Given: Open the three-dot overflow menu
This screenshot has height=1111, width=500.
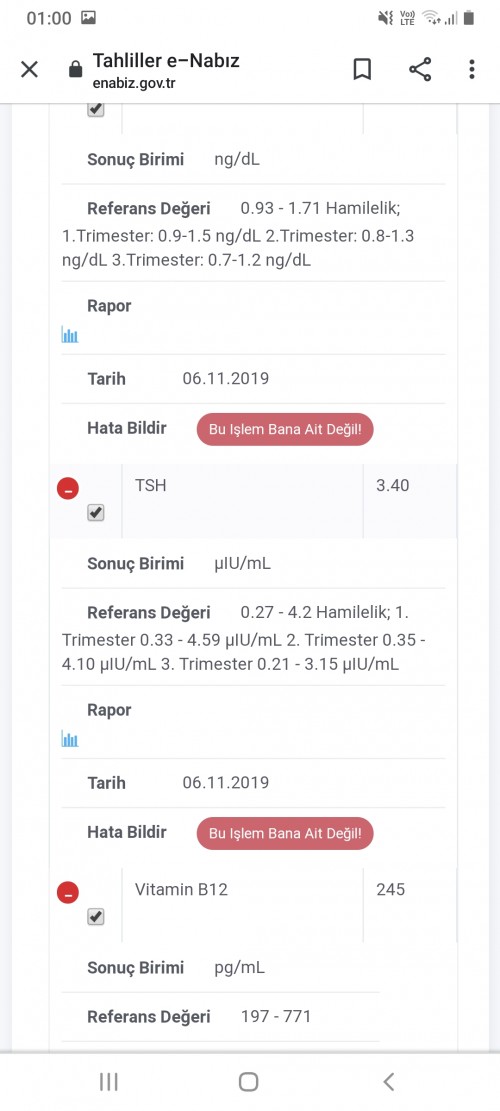Looking at the screenshot, I should (472, 69).
